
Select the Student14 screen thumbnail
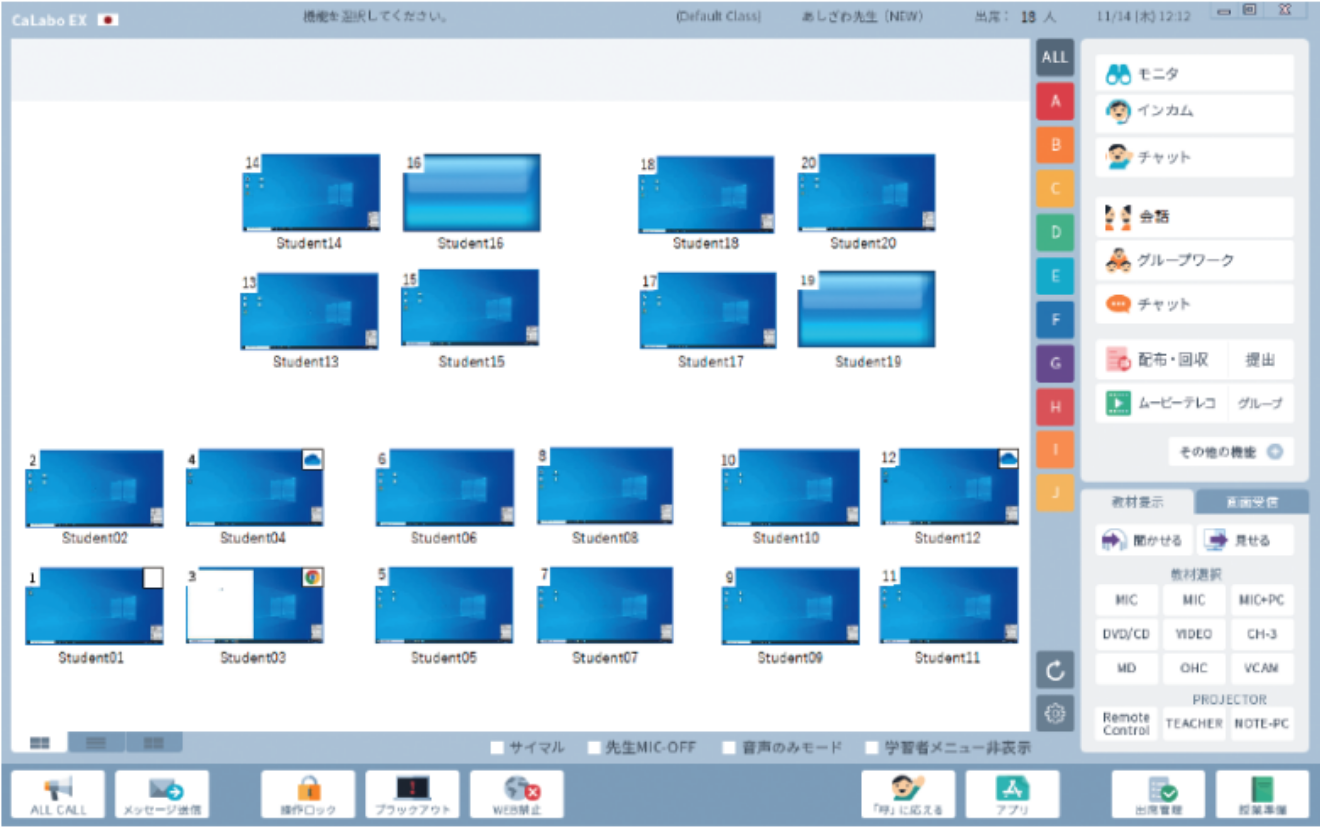311,193
